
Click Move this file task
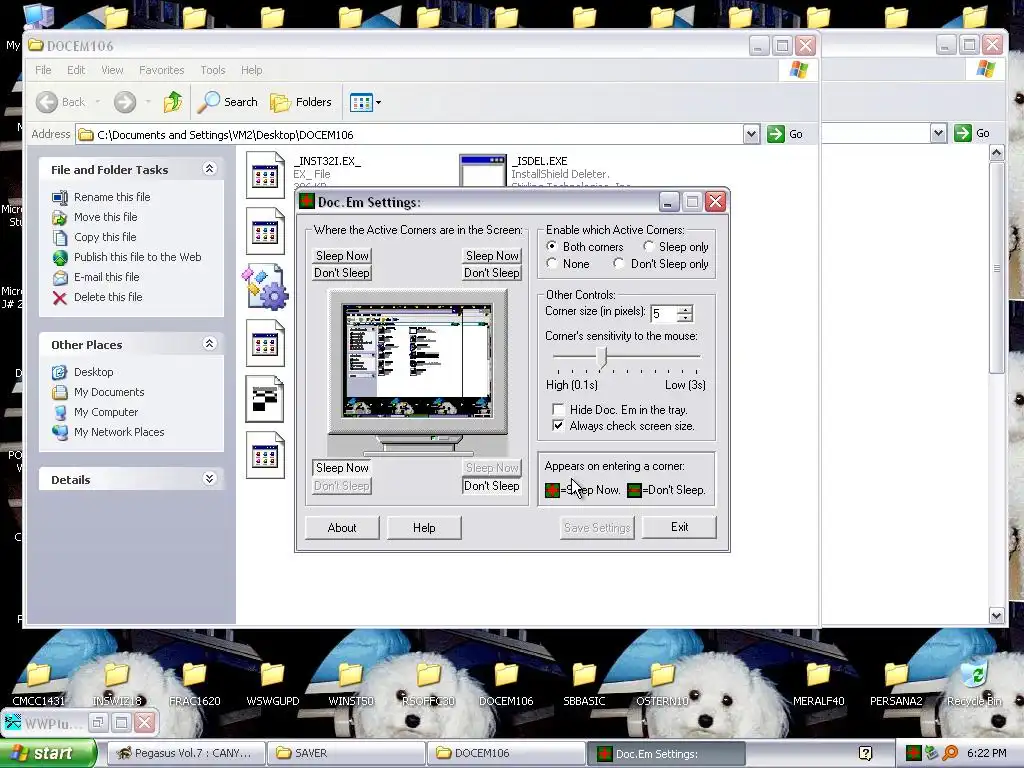click(105, 217)
